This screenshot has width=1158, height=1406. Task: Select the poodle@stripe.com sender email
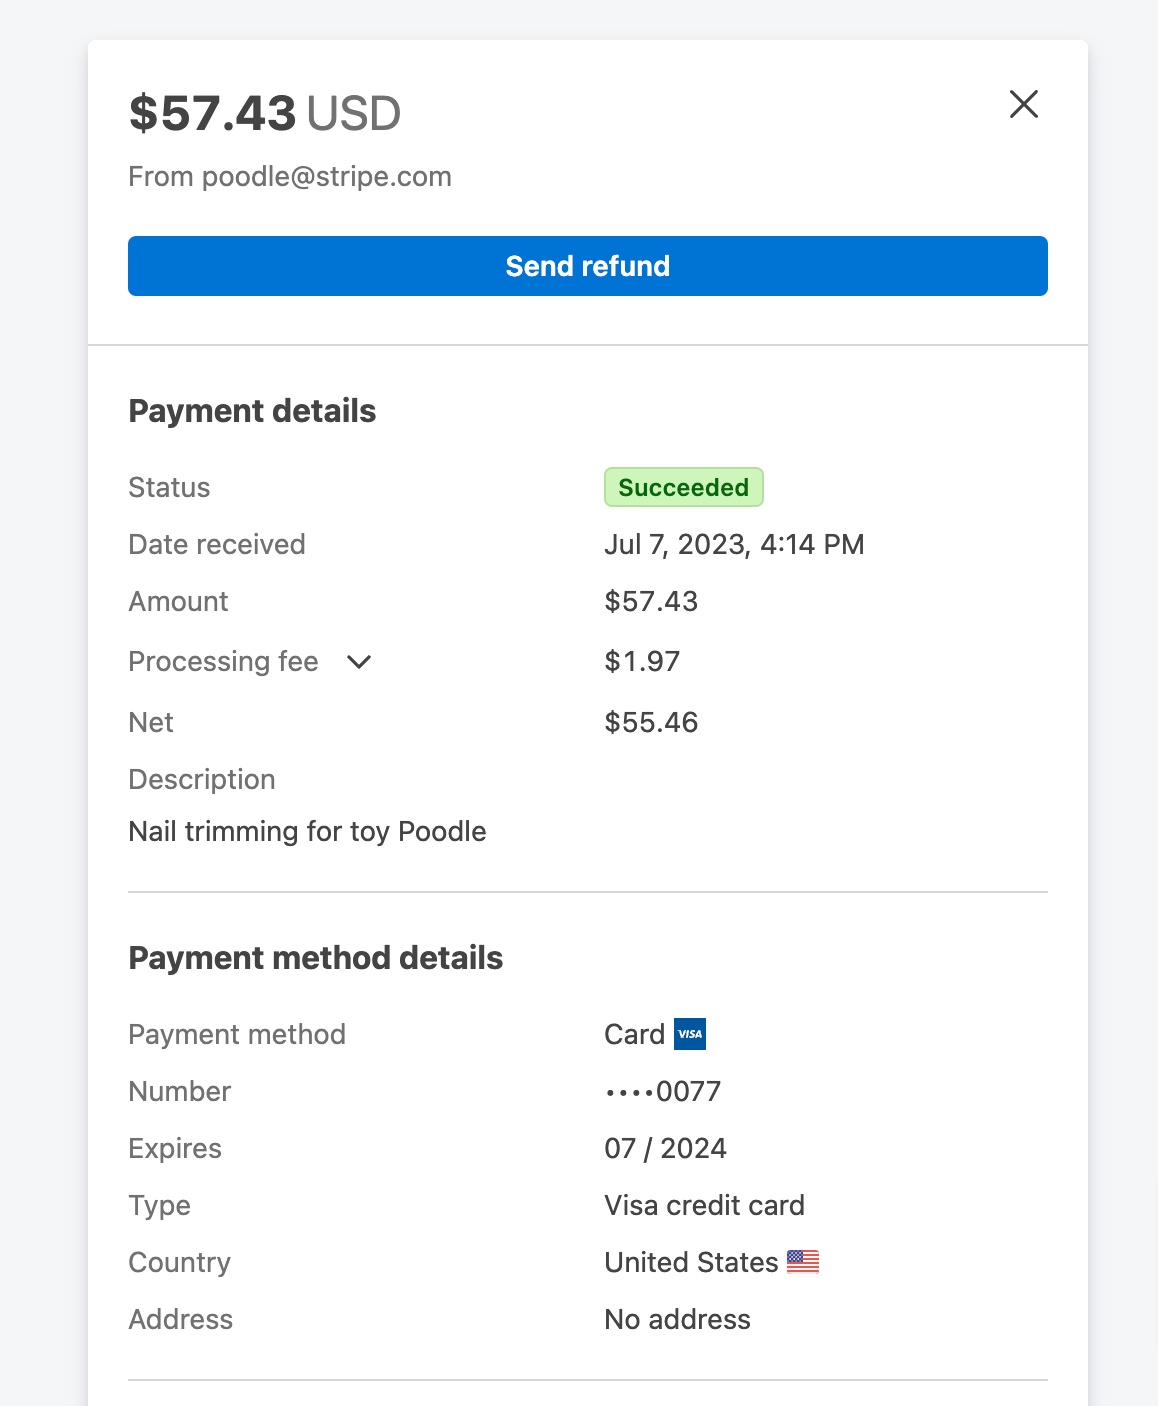click(x=327, y=177)
